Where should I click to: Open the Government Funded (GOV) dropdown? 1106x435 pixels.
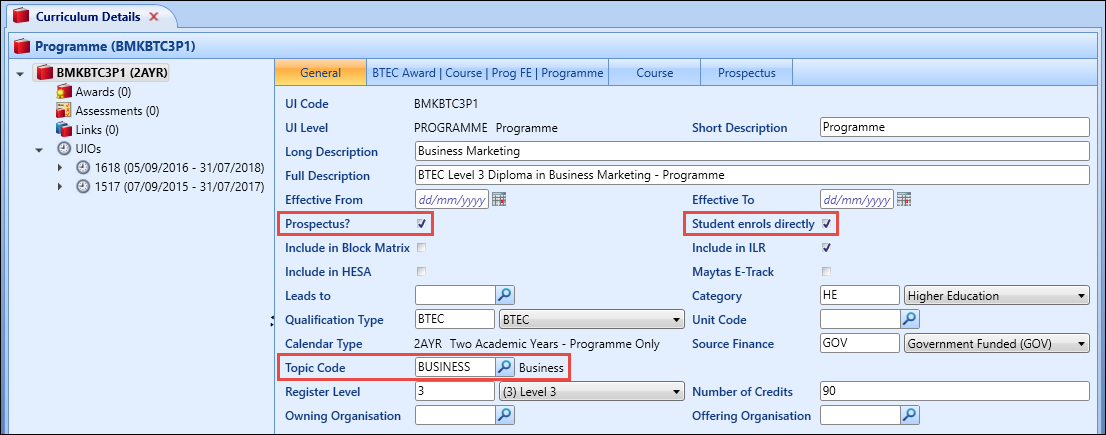[x=997, y=343]
